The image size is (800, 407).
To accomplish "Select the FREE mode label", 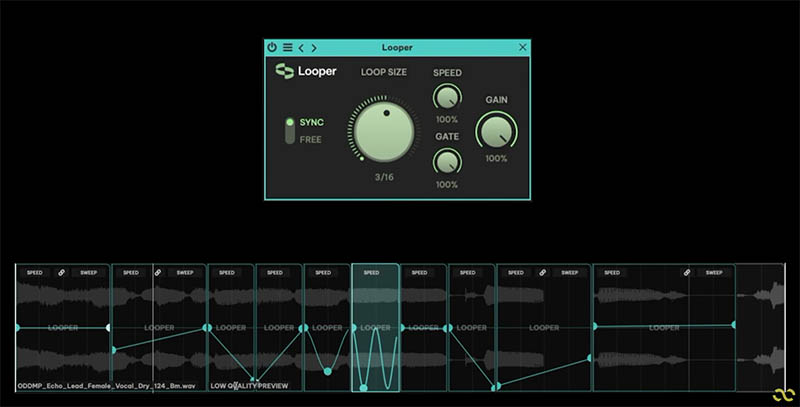I will click(x=310, y=140).
